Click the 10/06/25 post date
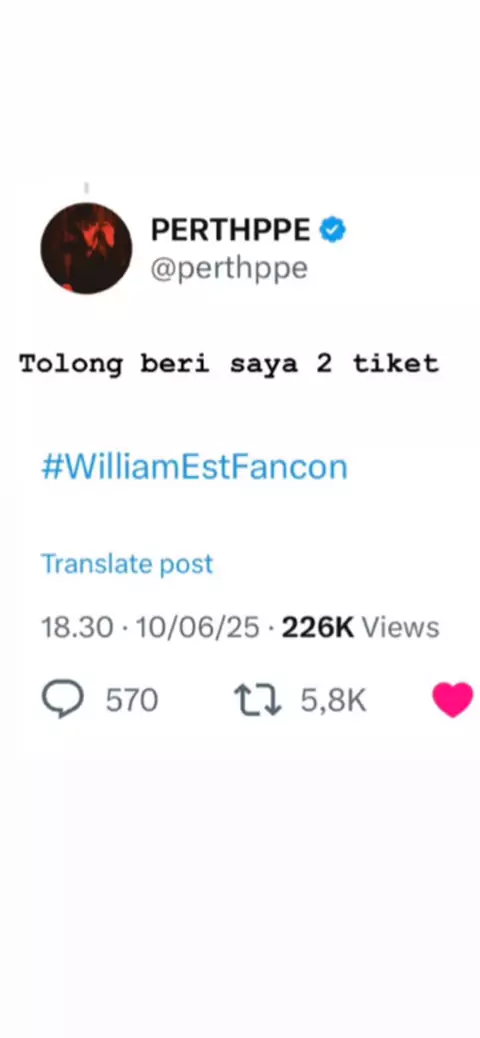The height and width of the screenshot is (1038, 480). click(x=197, y=628)
